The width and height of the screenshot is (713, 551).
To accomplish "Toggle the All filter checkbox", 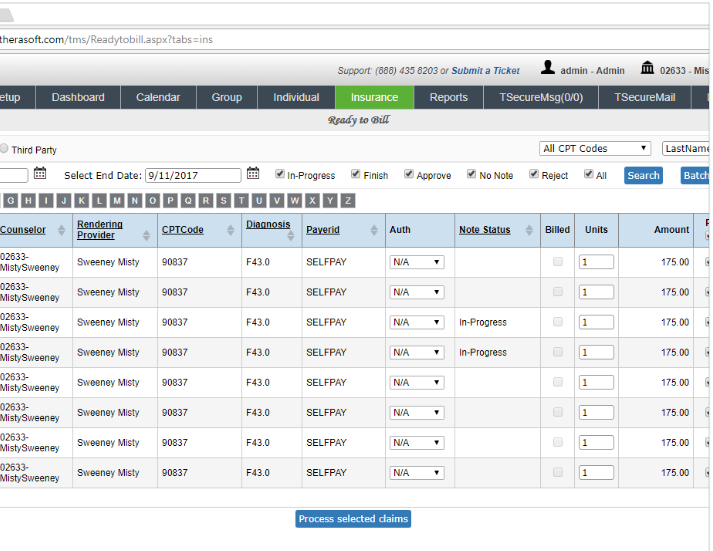I will (588, 174).
